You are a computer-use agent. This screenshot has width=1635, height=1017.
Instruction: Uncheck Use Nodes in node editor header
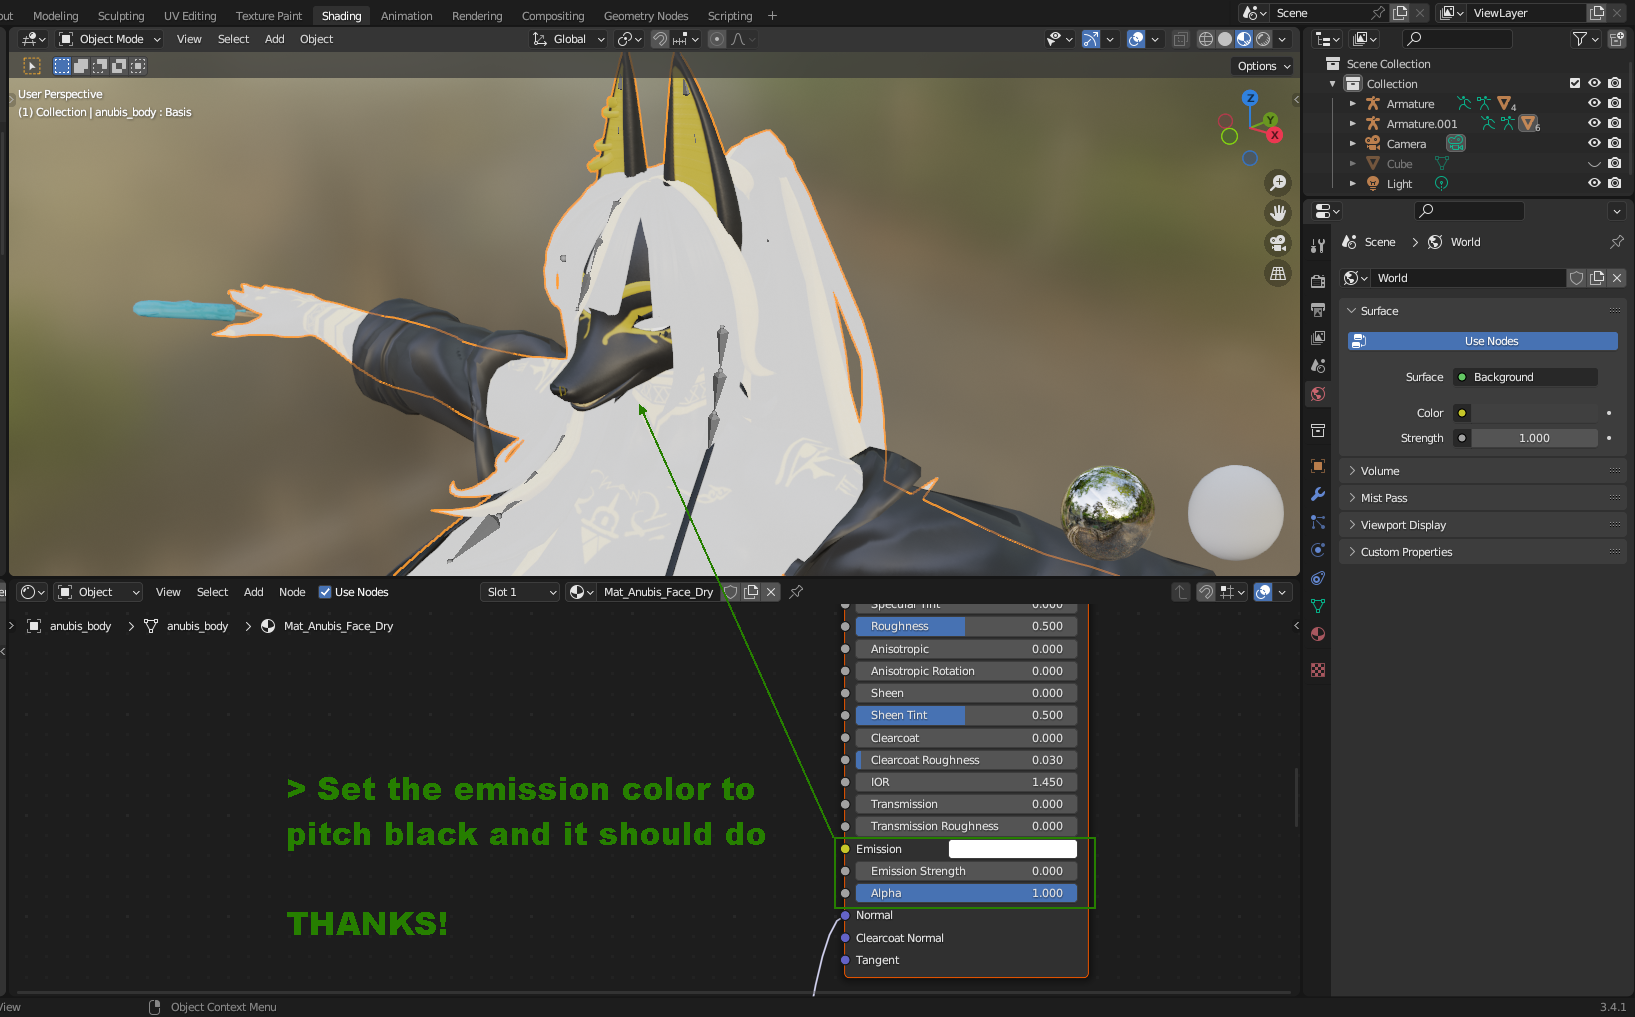[x=325, y=592]
